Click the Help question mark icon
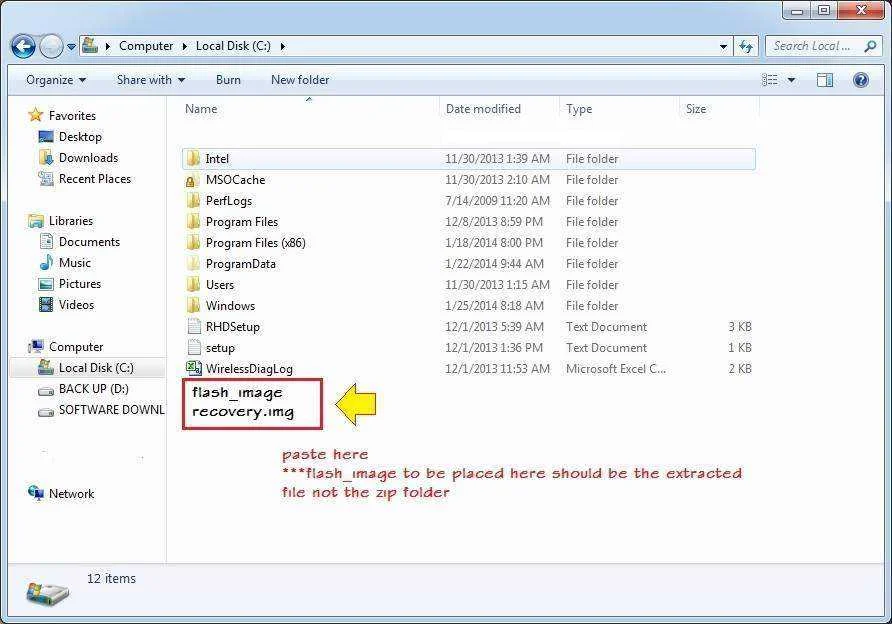892x624 pixels. 861,80
